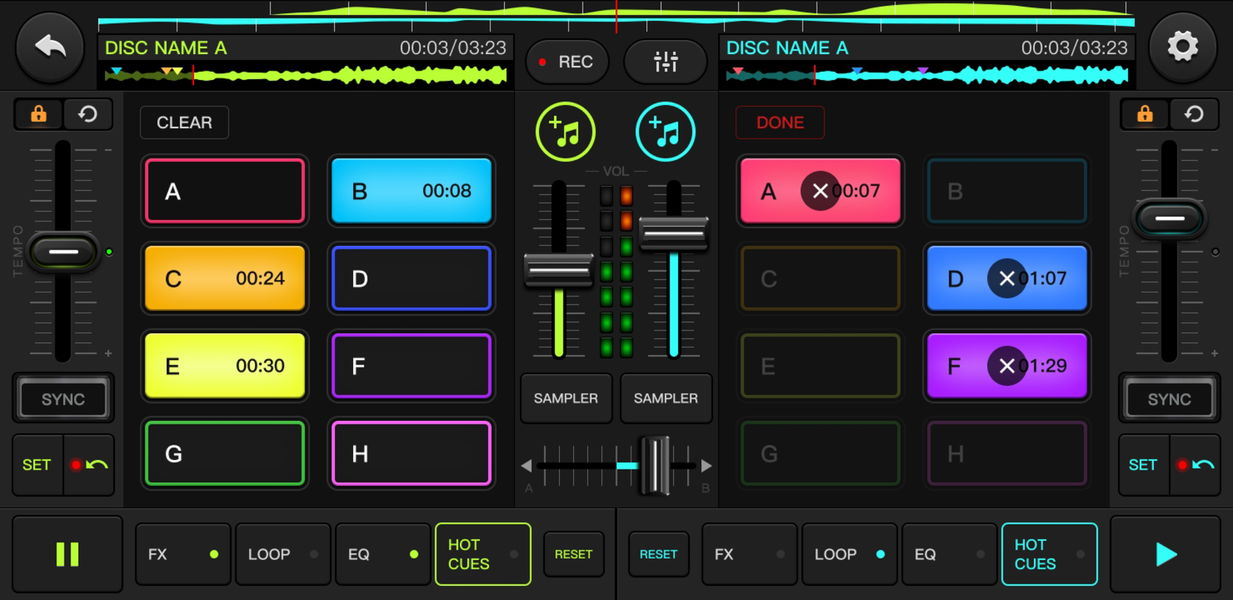Set the left deck hot cue H
This screenshot has width=1233, height=600.
tap(411, 454)
